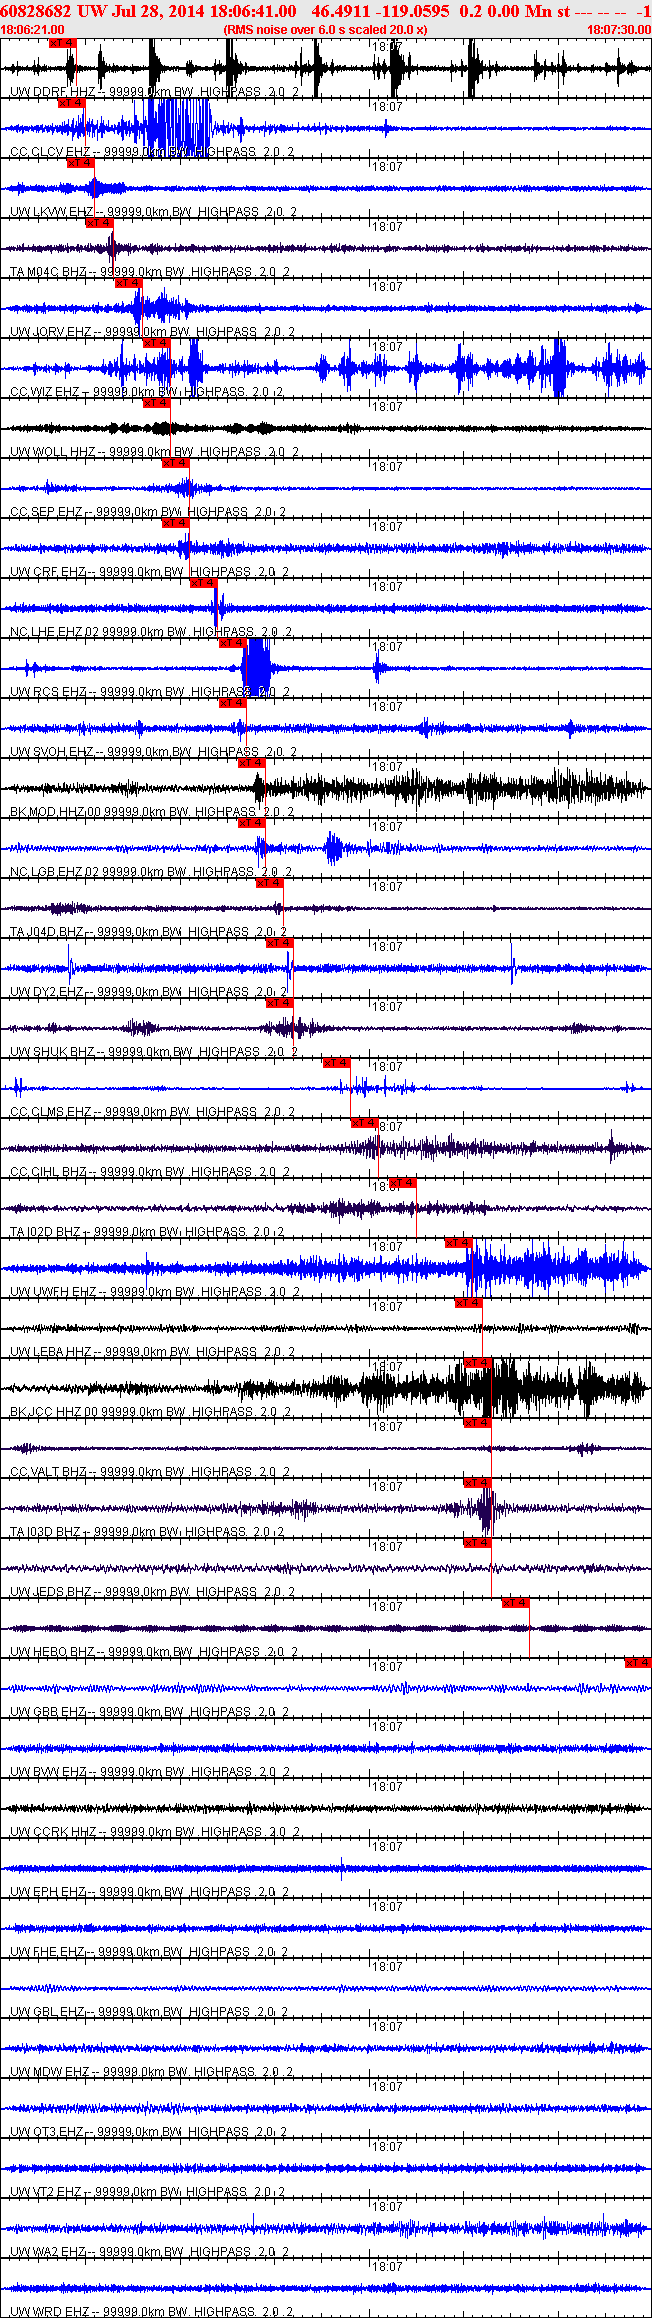Click the UW LKVW EHZ station label

(52, 212)
